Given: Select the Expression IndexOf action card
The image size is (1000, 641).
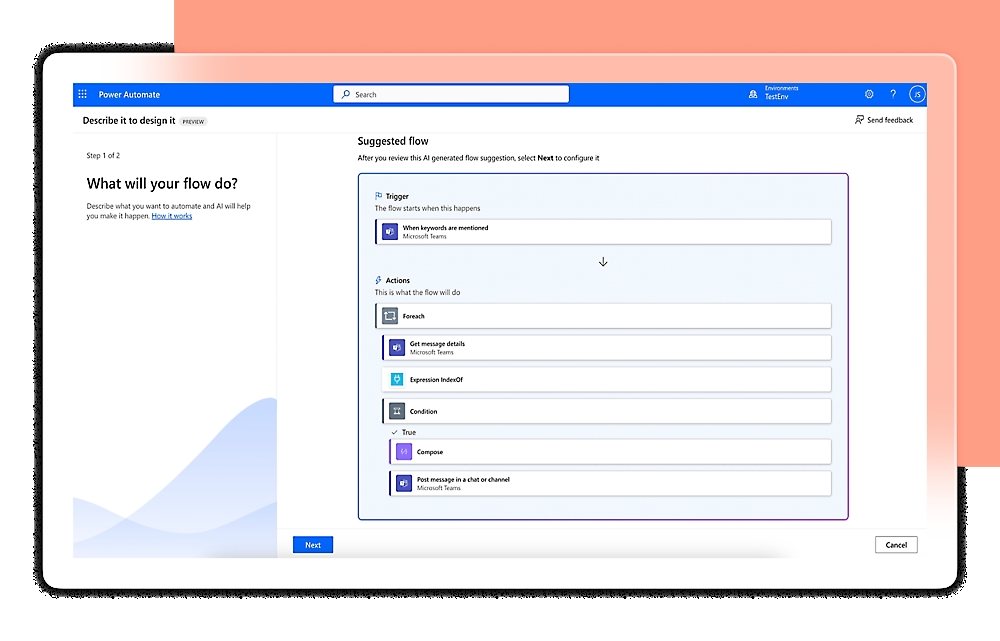Looking at the screenshot, I should point(607,379).
